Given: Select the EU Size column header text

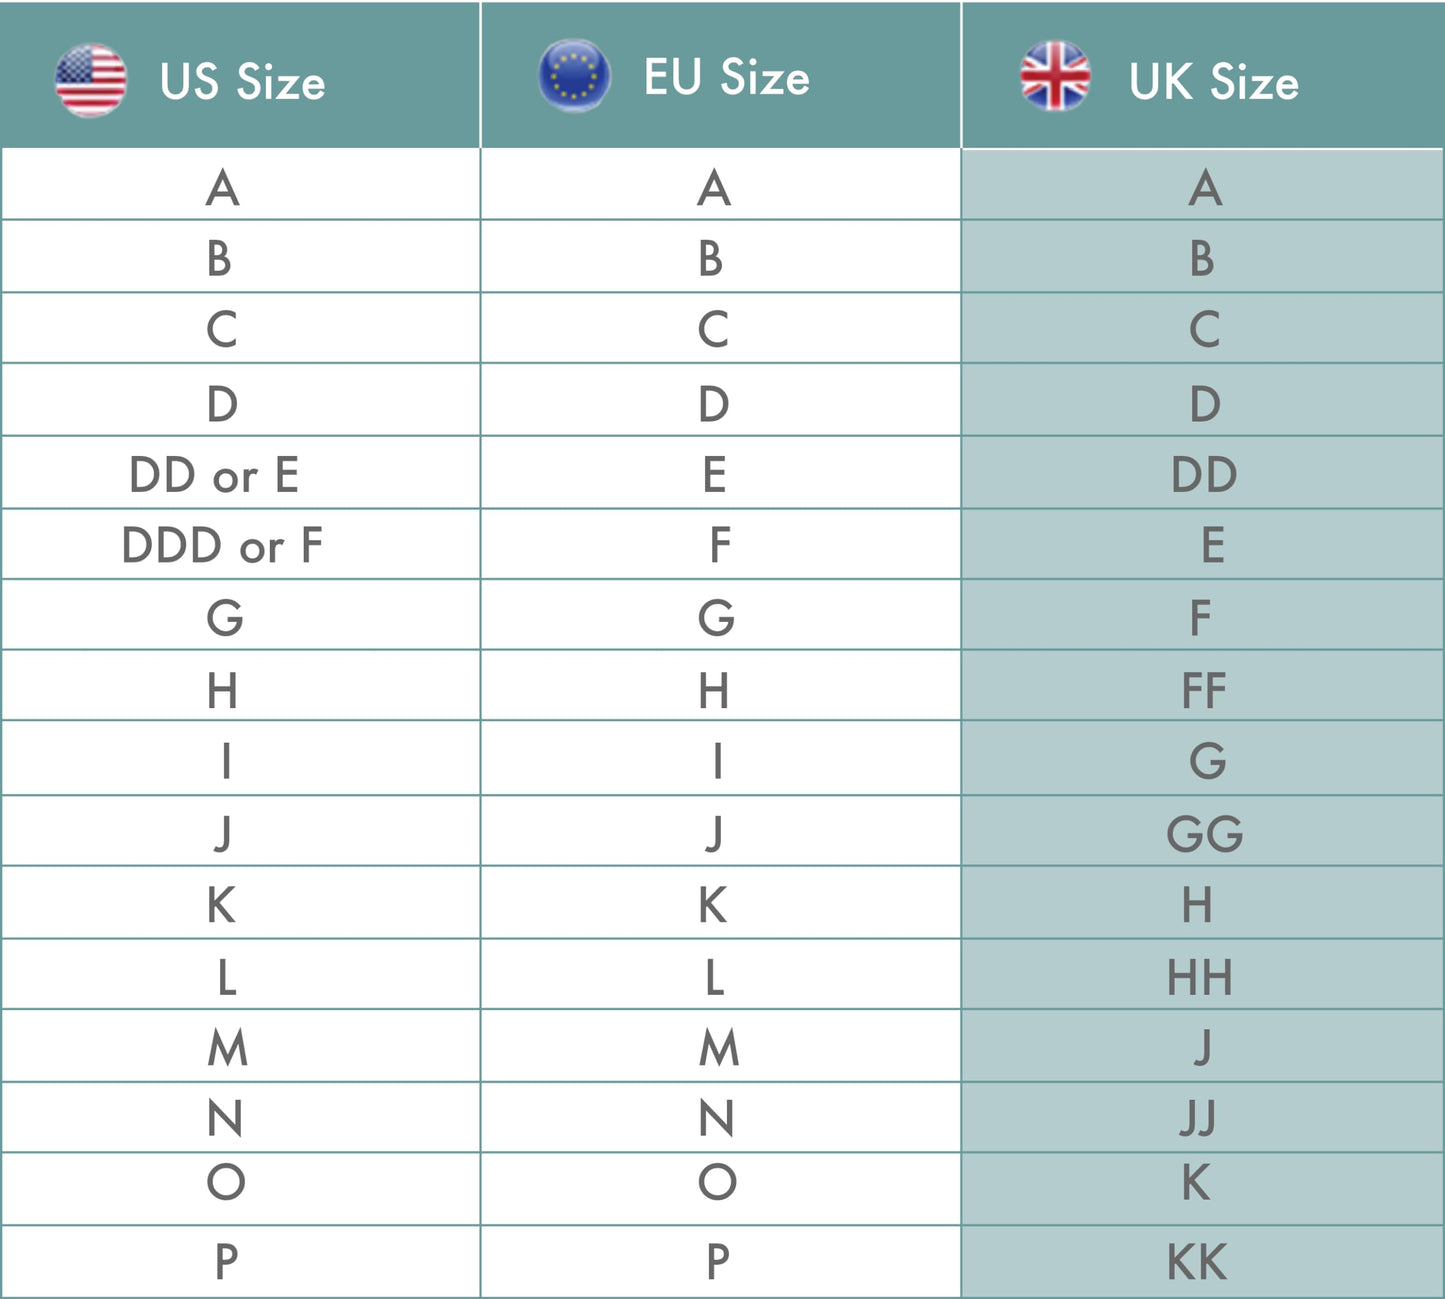Looking at the screenshot, I should (726, 78).
